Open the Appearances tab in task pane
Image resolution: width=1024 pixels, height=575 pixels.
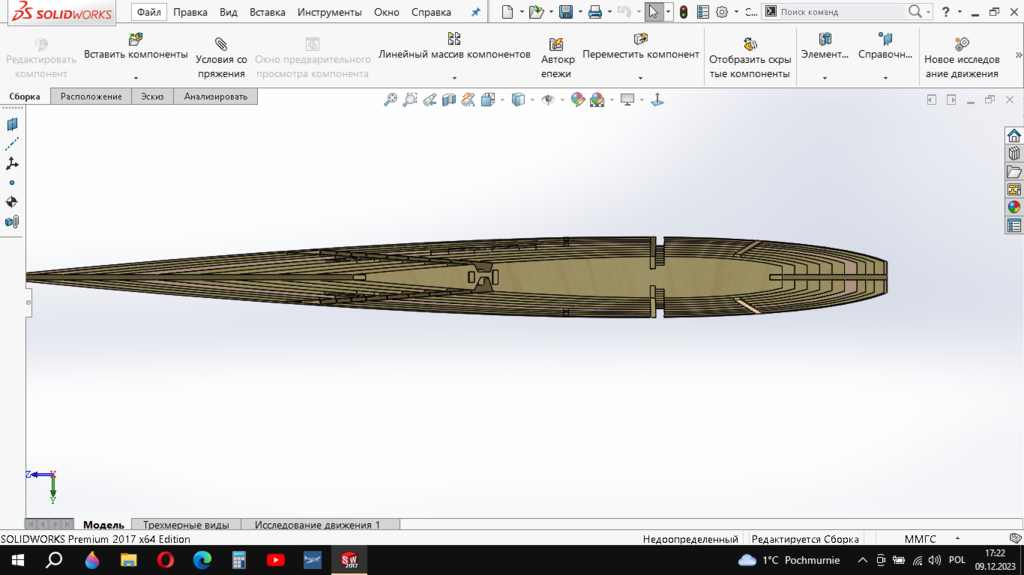(1014, 207)
